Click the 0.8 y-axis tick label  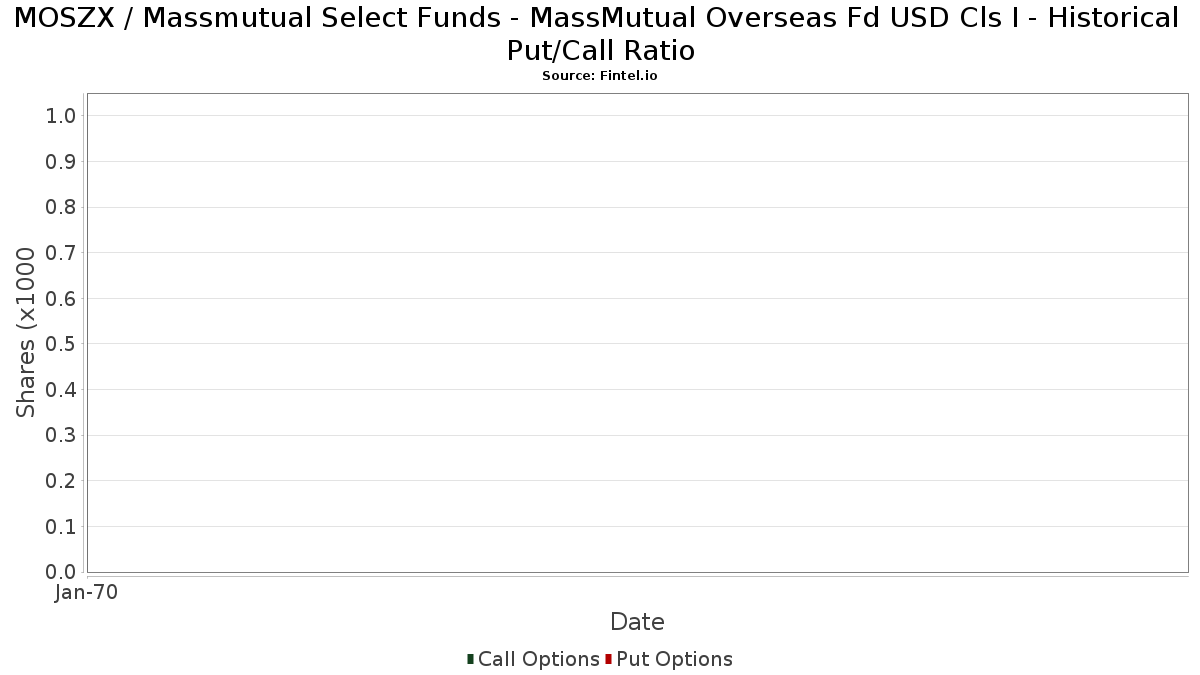point(61,207)
